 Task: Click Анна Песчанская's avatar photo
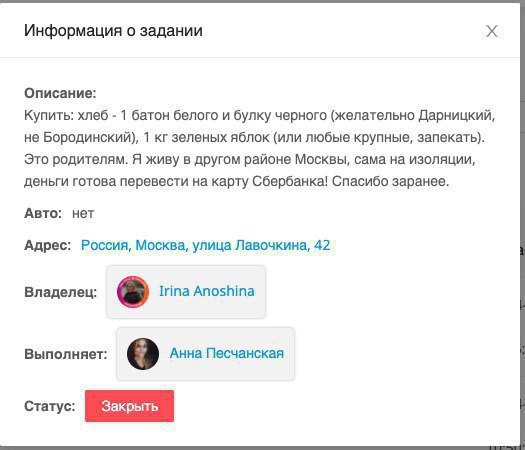(x=143, y=354)
